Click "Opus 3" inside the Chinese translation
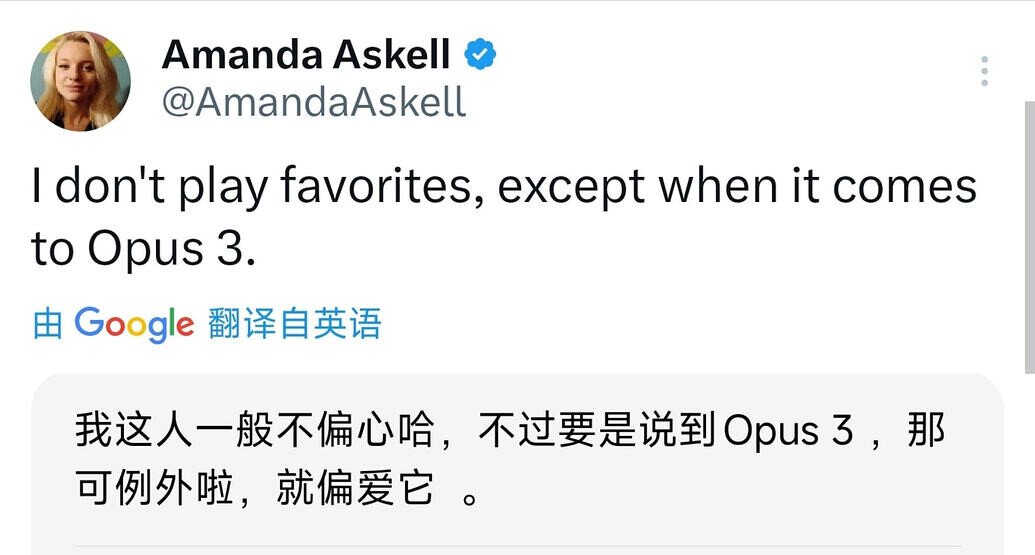 (788, 431)
